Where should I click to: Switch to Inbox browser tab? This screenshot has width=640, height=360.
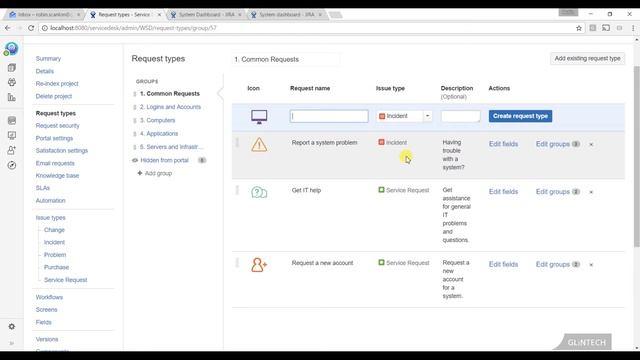pyautogui.click(x=44, y=15)
